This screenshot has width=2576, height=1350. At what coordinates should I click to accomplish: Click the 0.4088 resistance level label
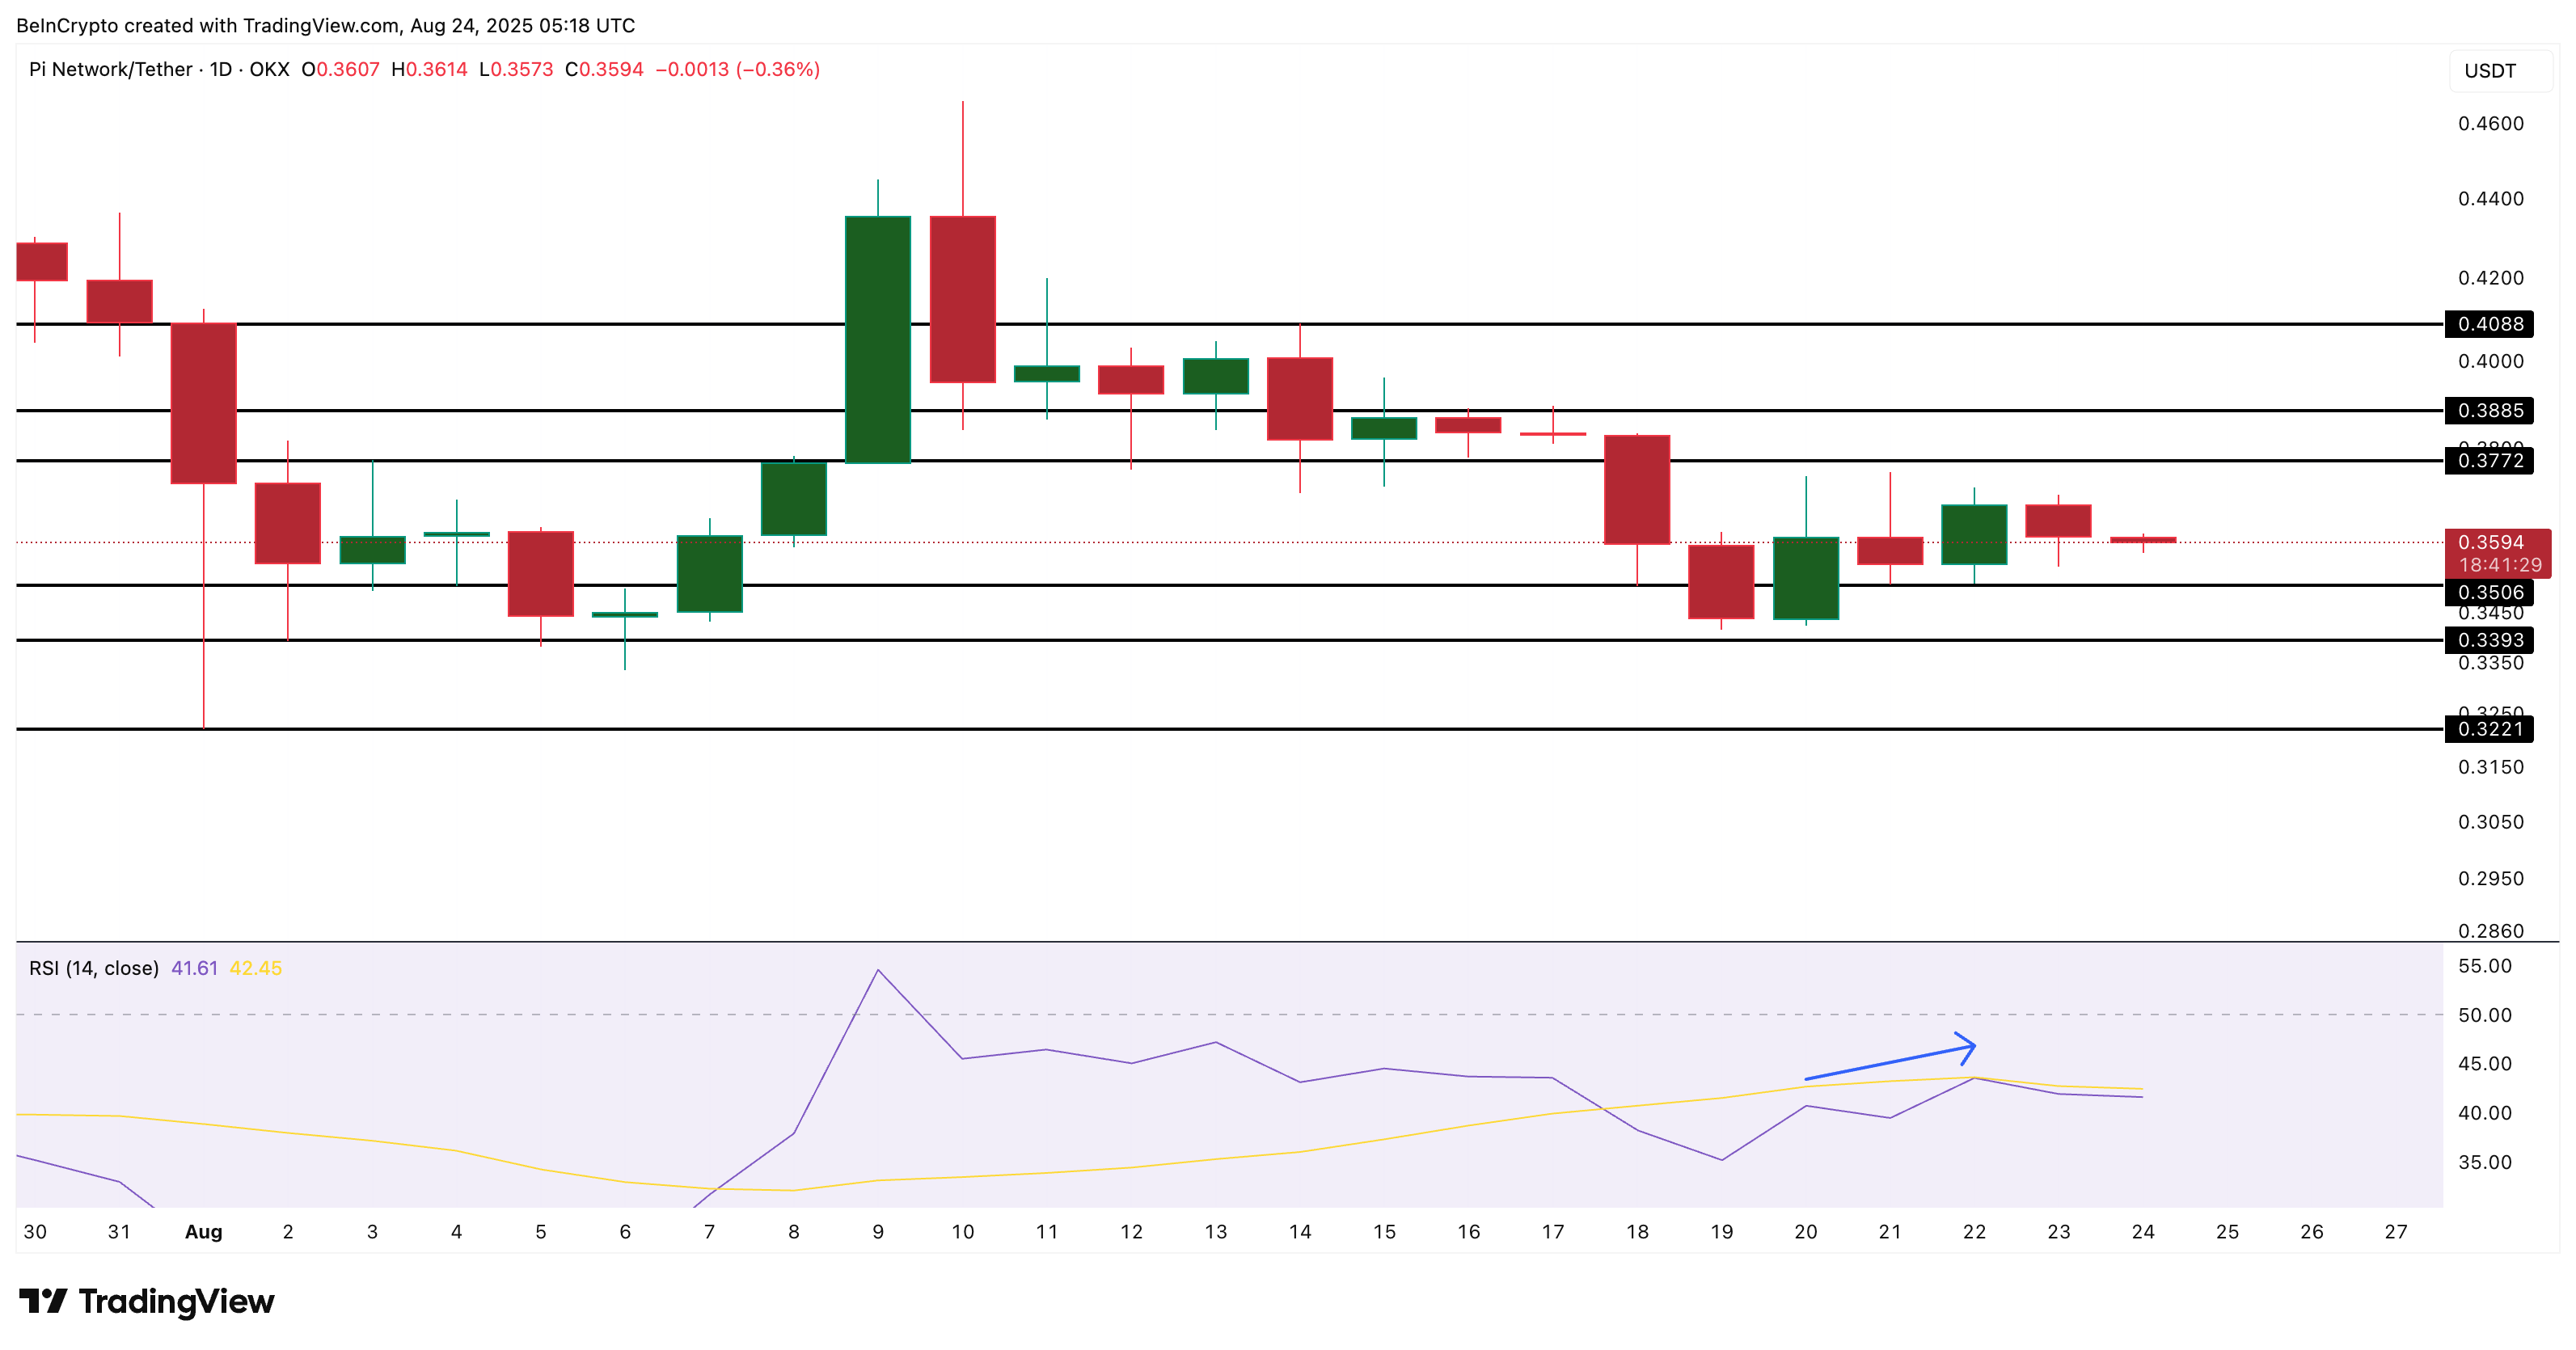tap(2493, 324)
